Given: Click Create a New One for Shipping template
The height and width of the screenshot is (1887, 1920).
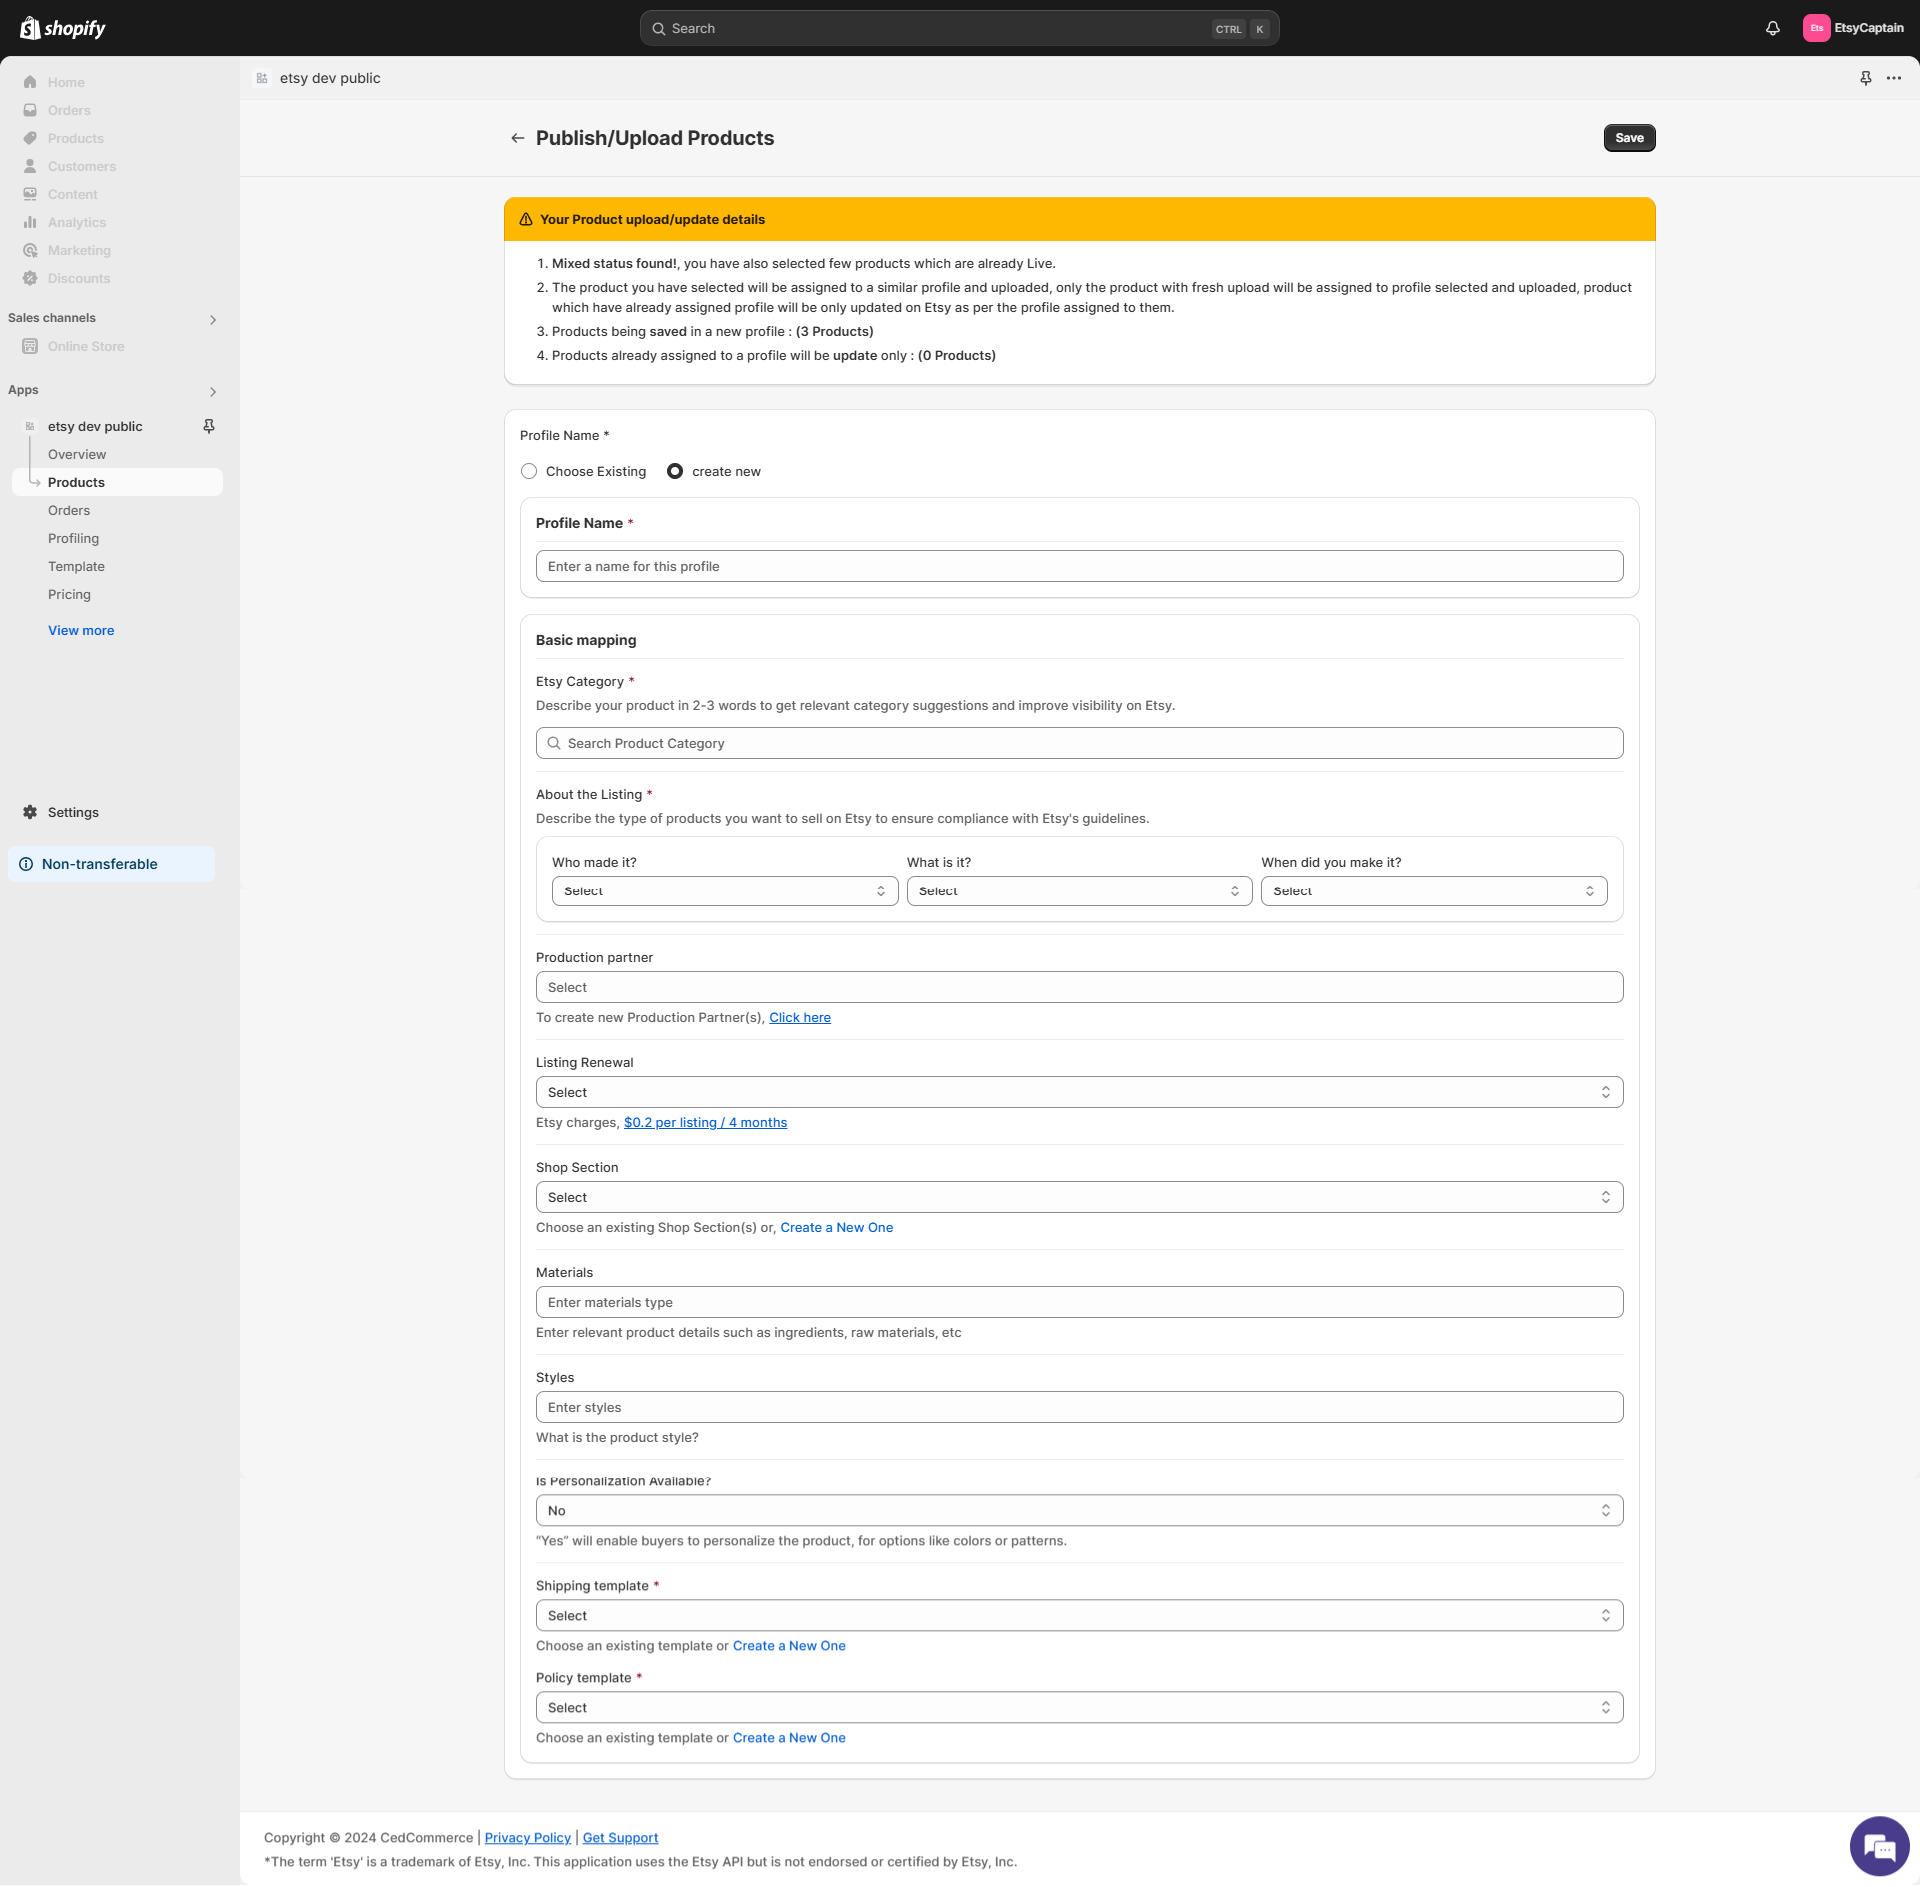Looking at the screenshot, I should point(789,1645).
